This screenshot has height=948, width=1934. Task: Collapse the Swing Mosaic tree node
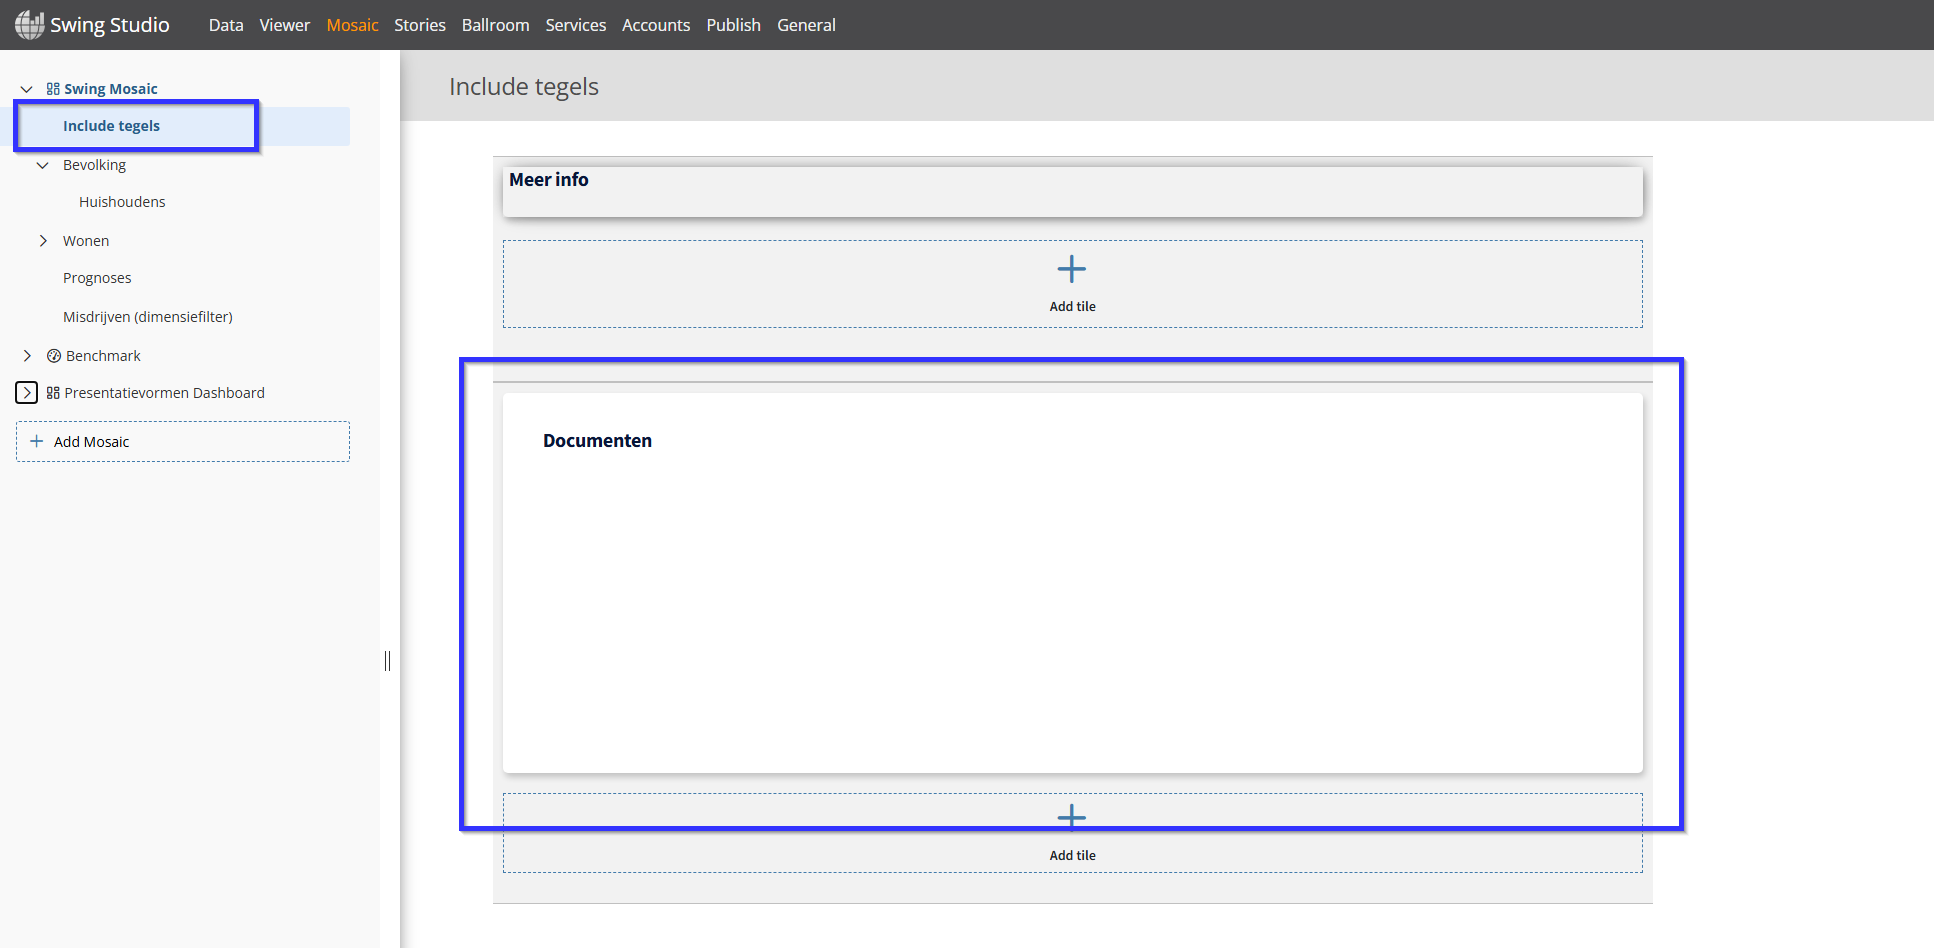(x=27, y=89)
